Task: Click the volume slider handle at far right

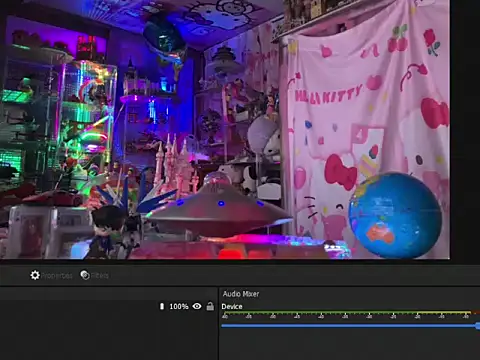Action: (x=478, y=326)
